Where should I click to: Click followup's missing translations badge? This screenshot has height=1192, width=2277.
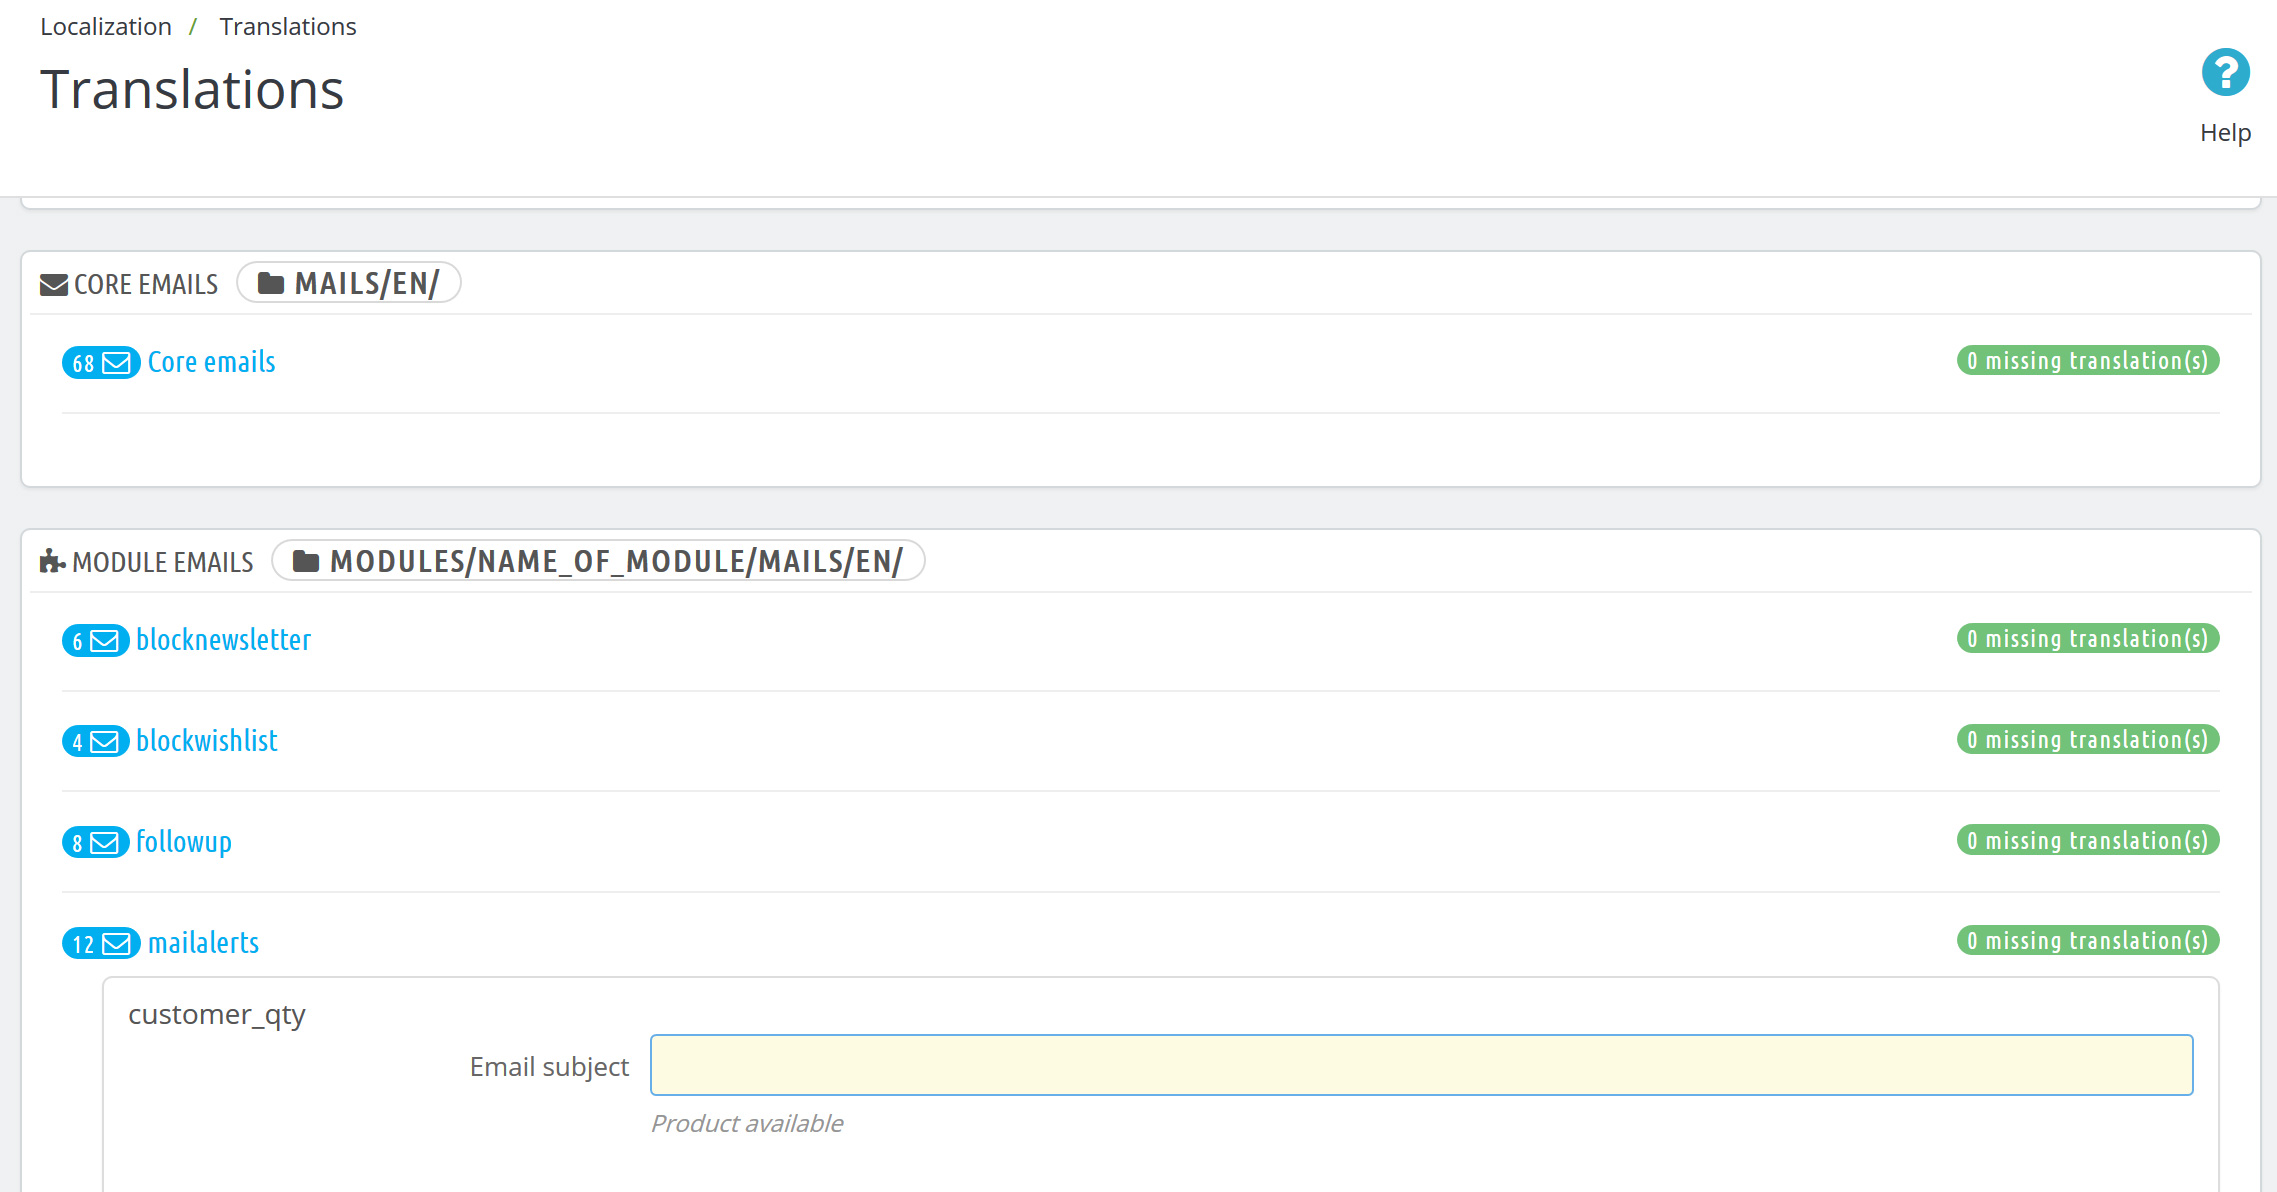click(2087, 841)
